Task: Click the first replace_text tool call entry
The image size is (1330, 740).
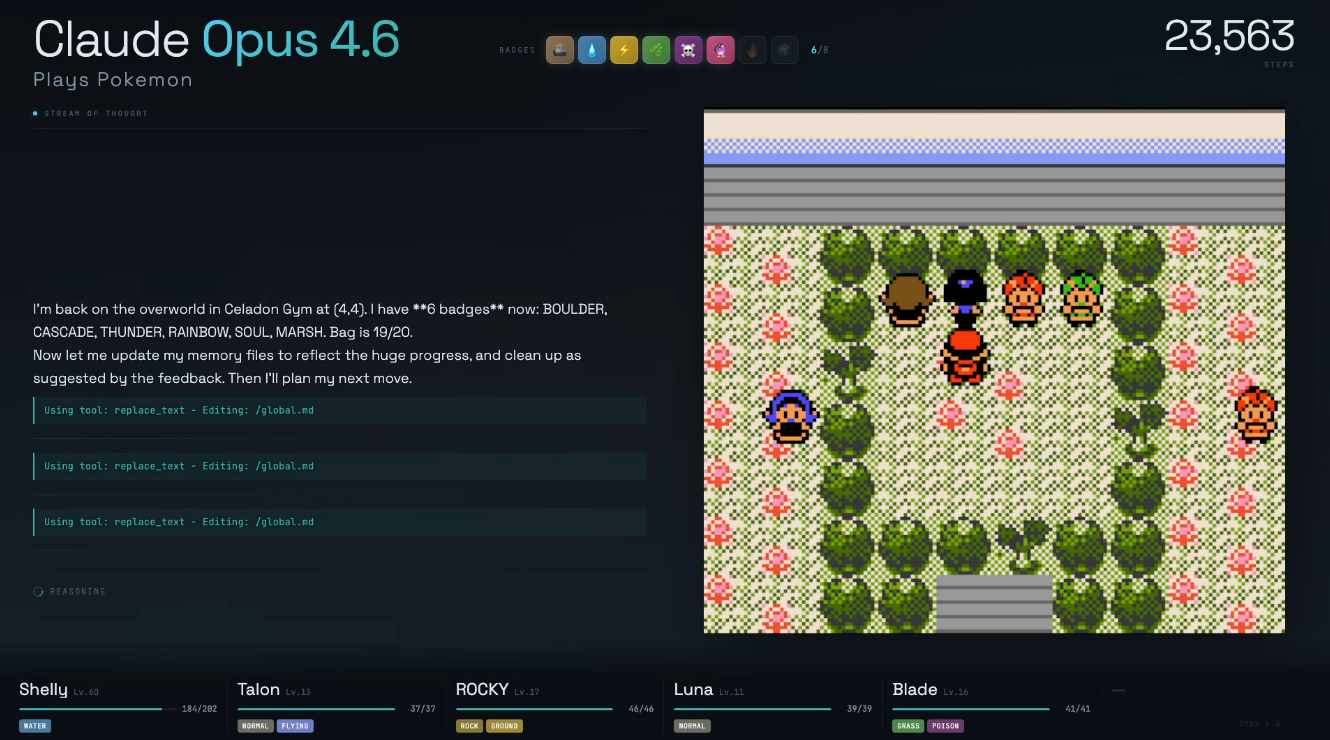Action: [x=340, y=410]
